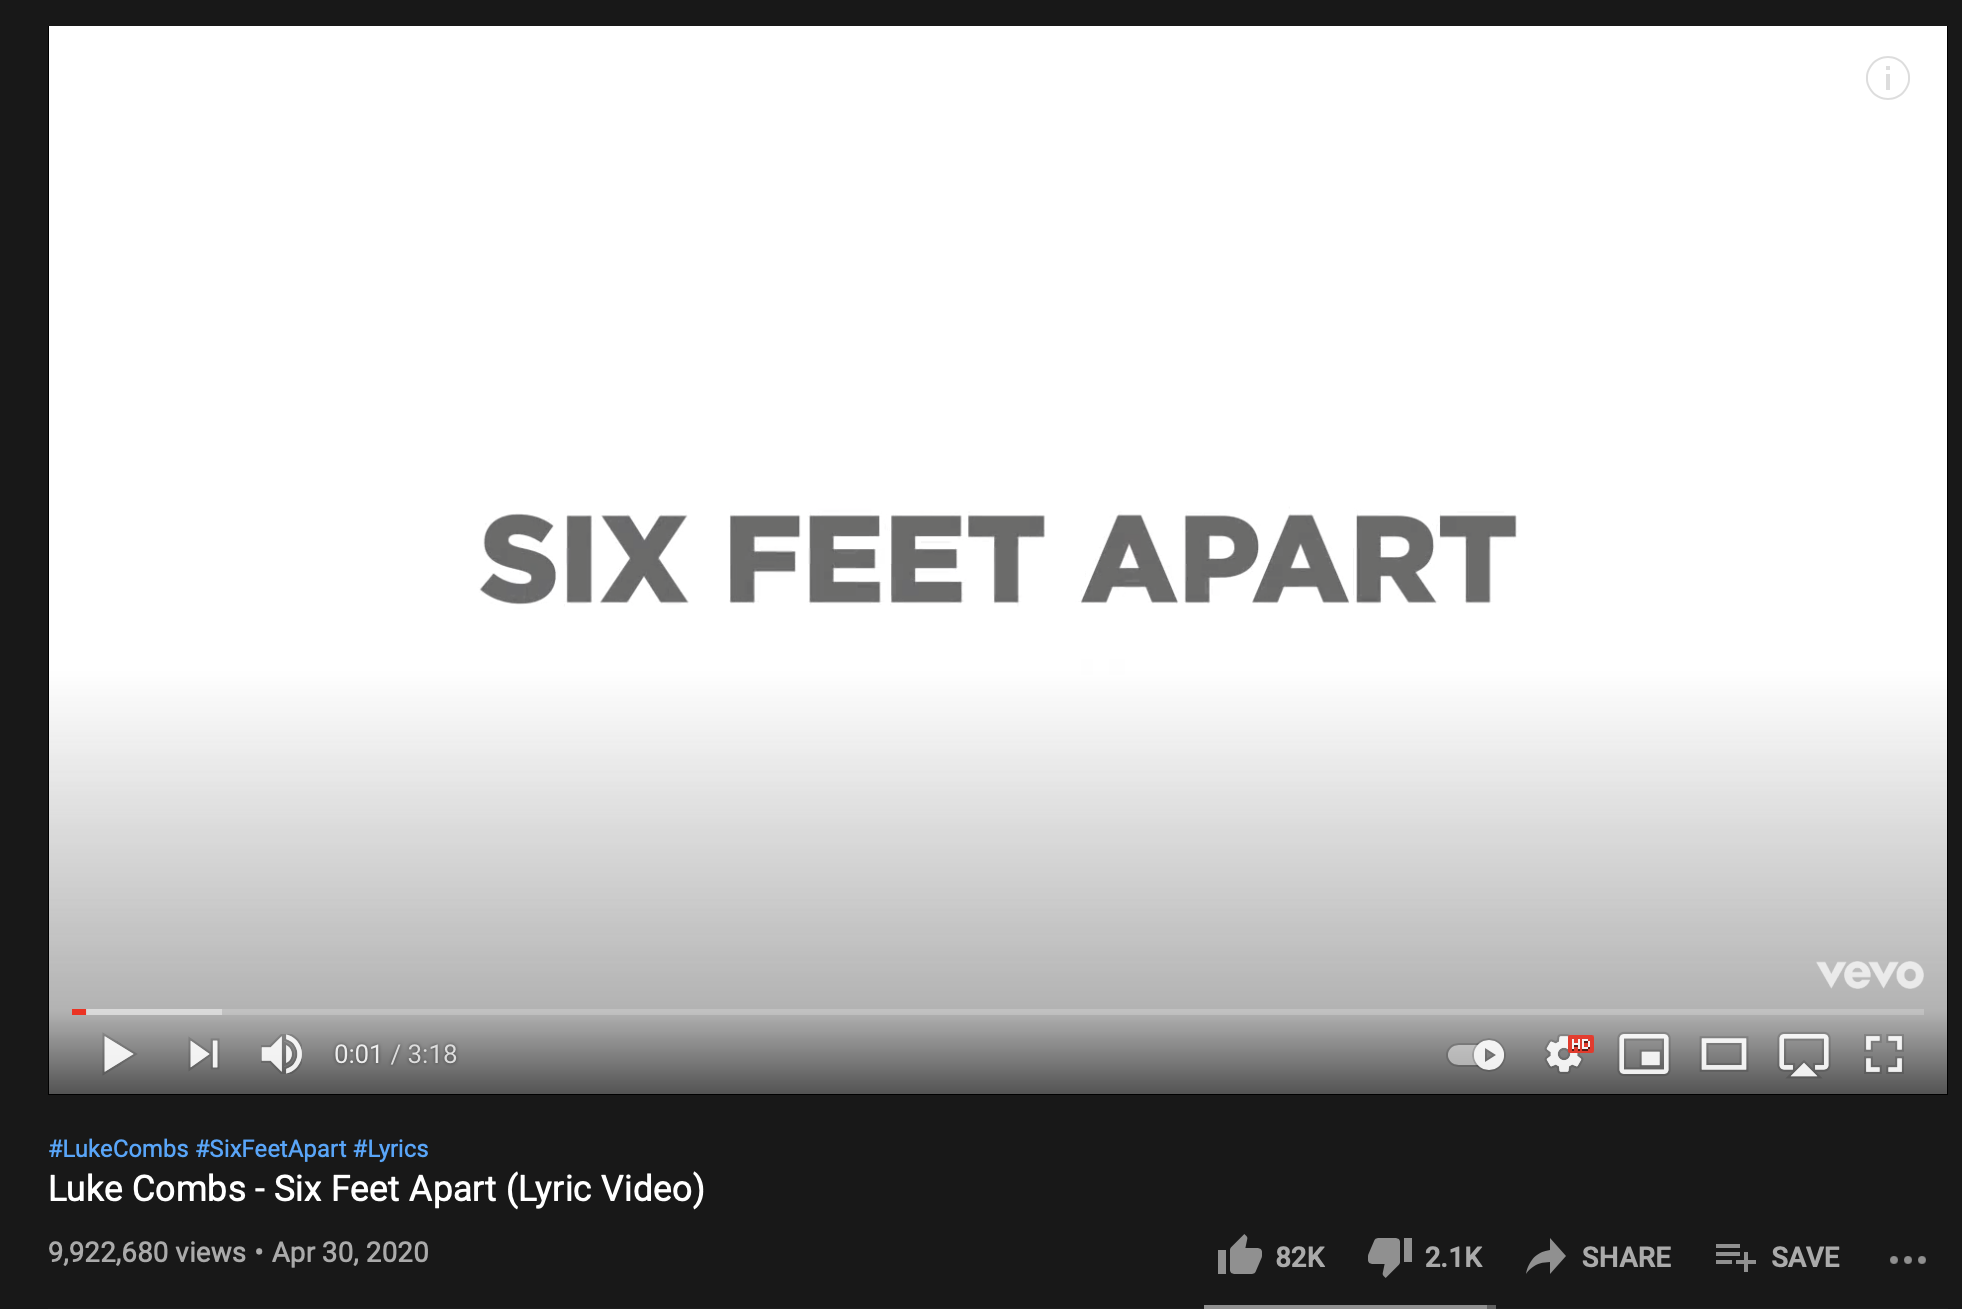Open the #SixFeetApart hashtag link
The image size is (1962, 1309).
(x=271, y=1149)
